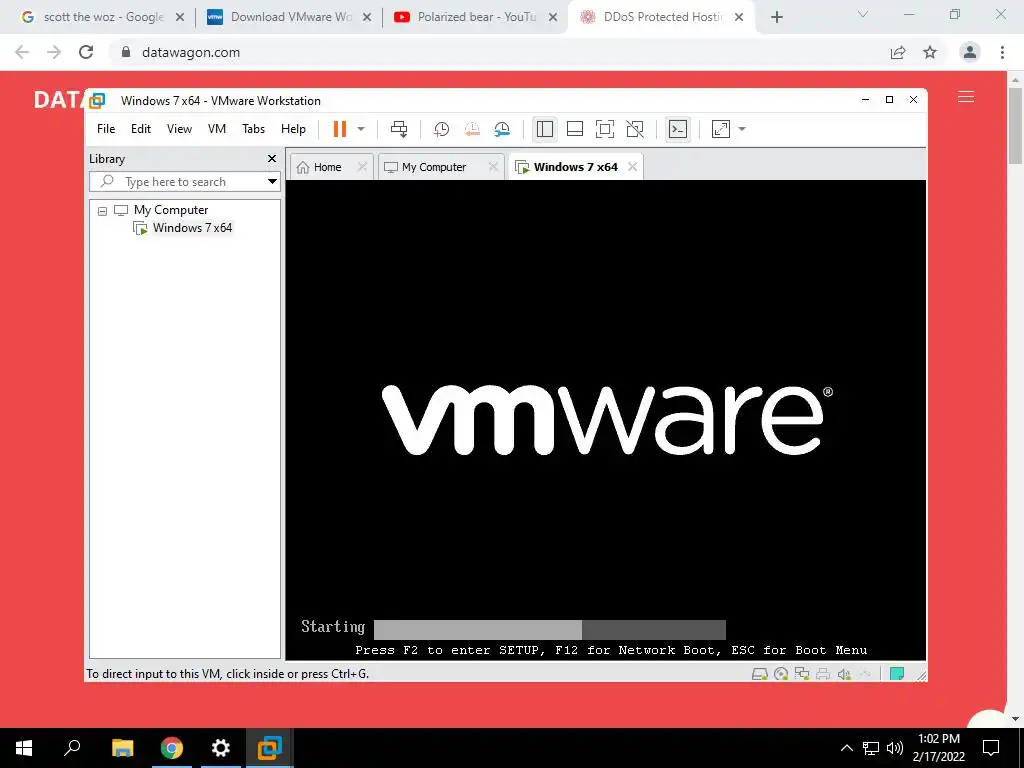The image size is (1024, 768).
Task: Click the sound card status icon
Action: point(844,674)
